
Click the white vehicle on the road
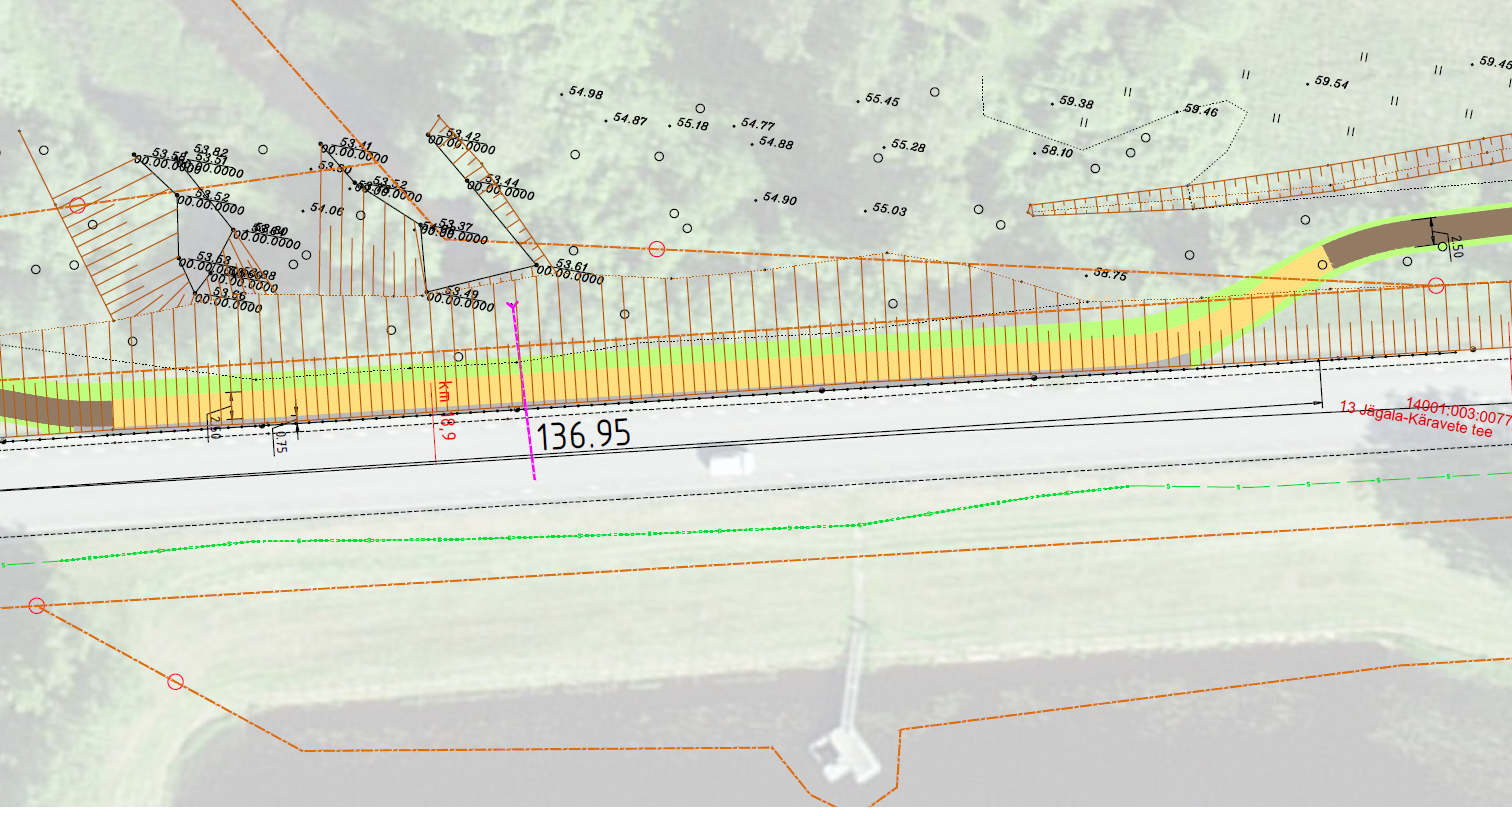(x=732, y=463)
